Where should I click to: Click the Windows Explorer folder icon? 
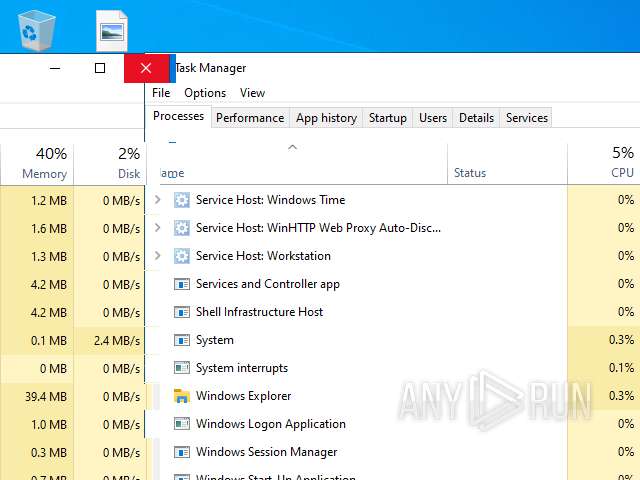[182, 396]
